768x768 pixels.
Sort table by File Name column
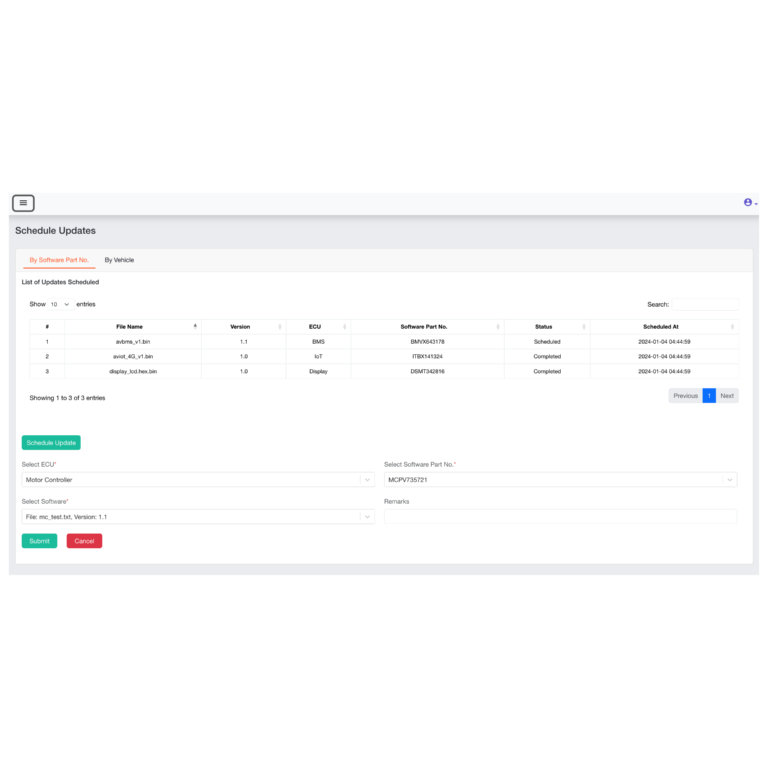pyautogui.click(x=130, y=327)
